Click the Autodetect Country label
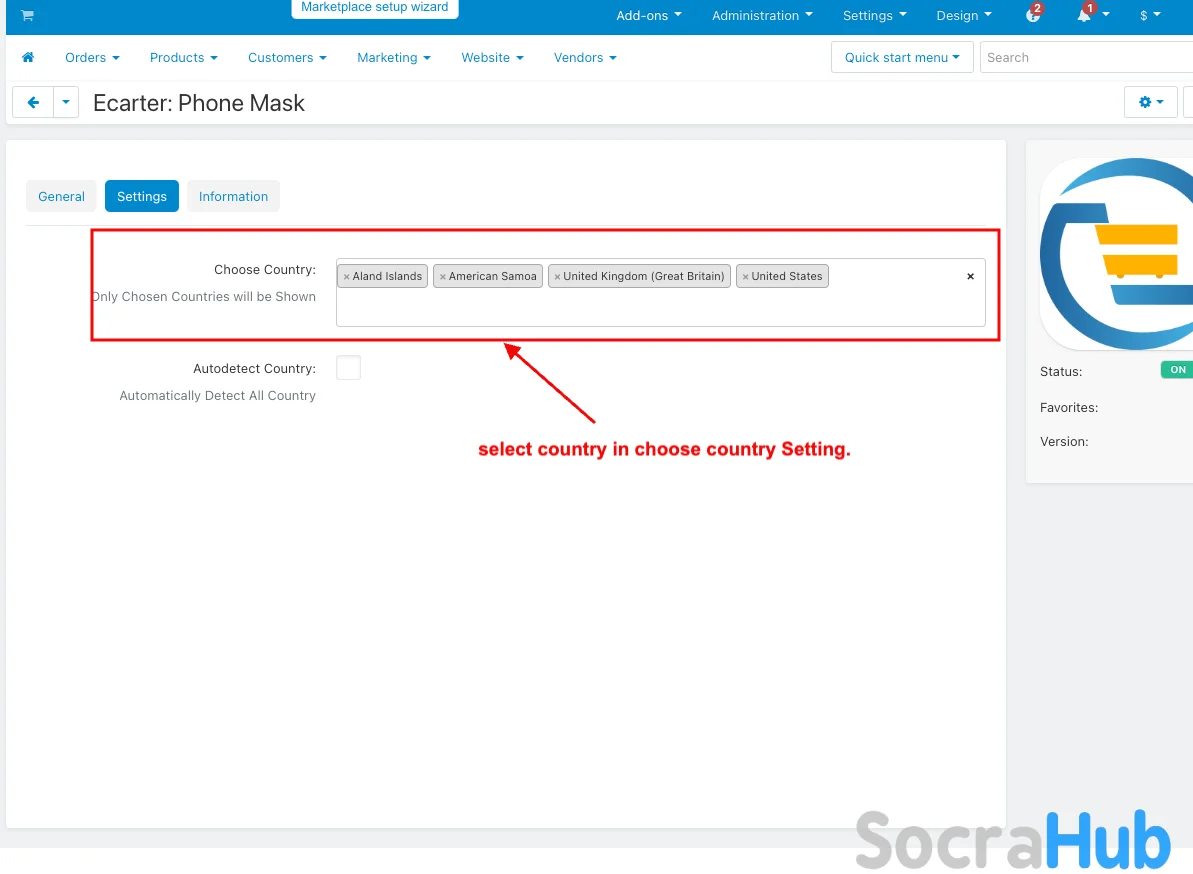The height and width of the screenshot is (874, 1193). [254, 368]
